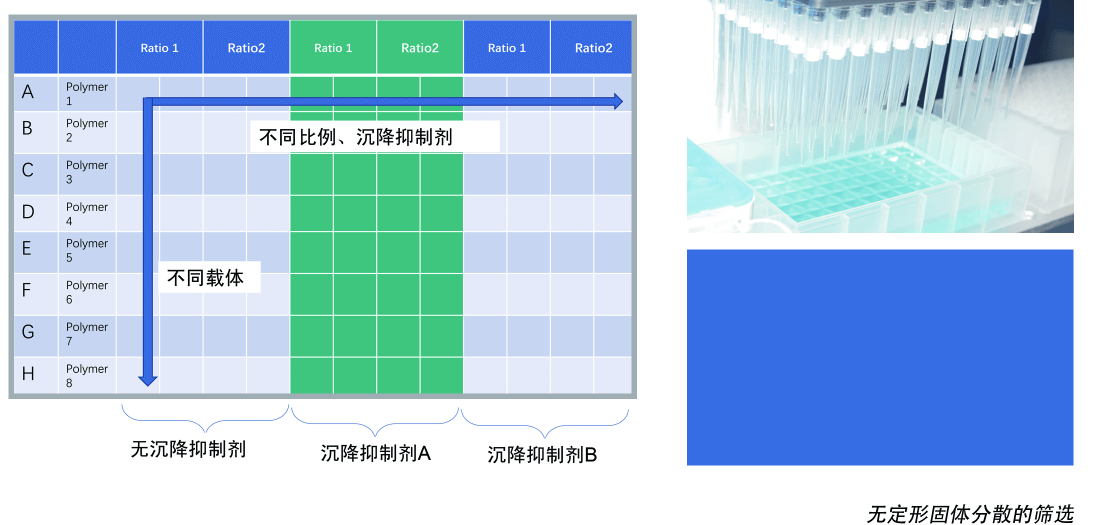Select the Polymer 8 cell
Image resolution: width=1118 pixels, height=525 pixels.
pyautogui.click(x=87, y=376)
